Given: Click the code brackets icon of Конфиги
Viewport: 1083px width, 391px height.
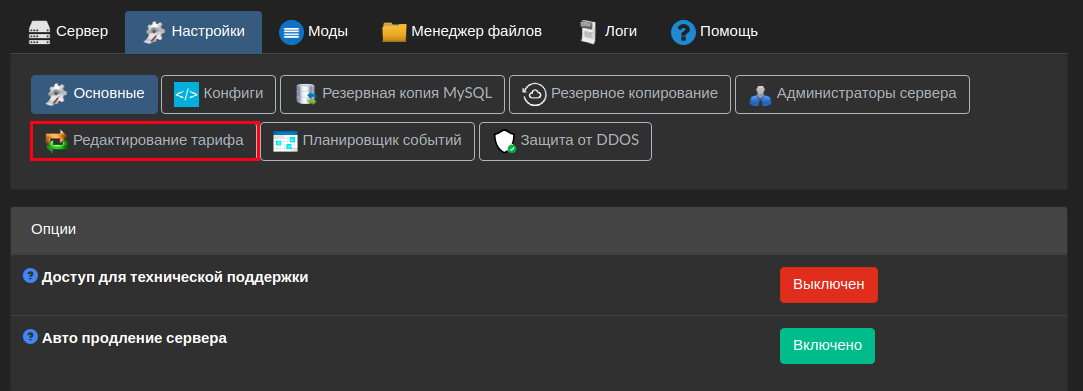Looking at the screenshot, I should coord(186,95).
